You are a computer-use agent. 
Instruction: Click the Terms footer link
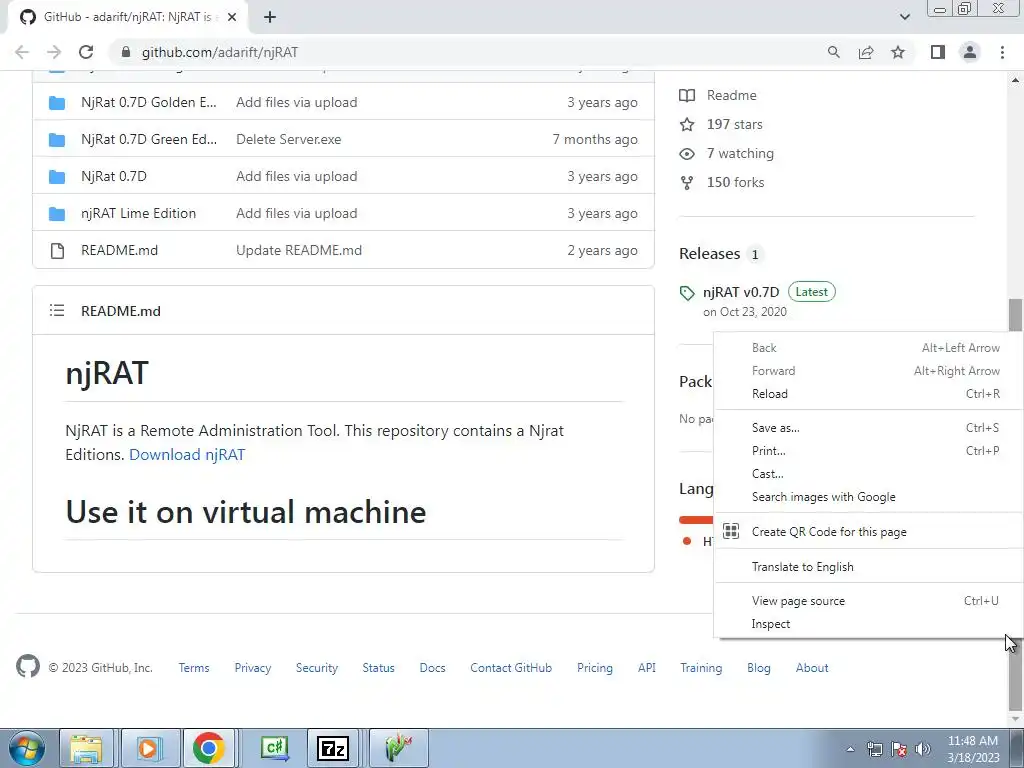194,668
